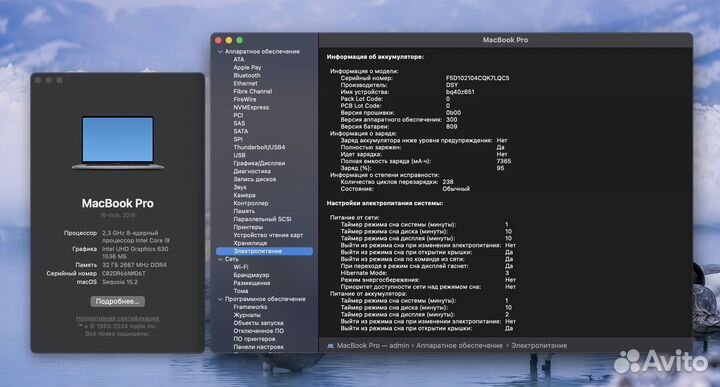Click the macOS Sequoia 15.2 version text
The width and height of the screenshot is (720, 387).
120,282
